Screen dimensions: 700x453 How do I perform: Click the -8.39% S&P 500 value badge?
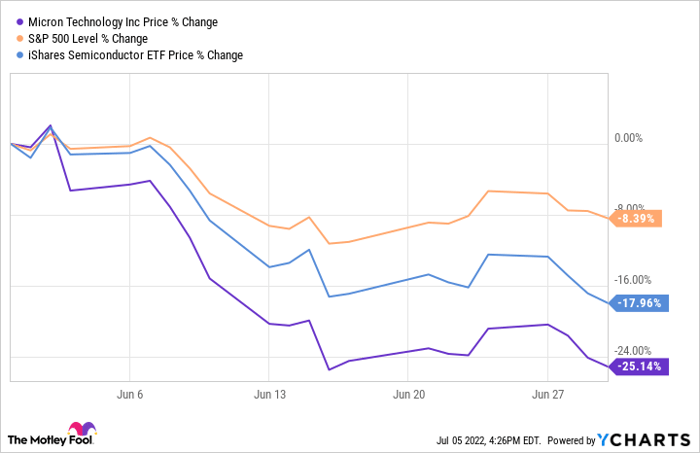(637, 218)
